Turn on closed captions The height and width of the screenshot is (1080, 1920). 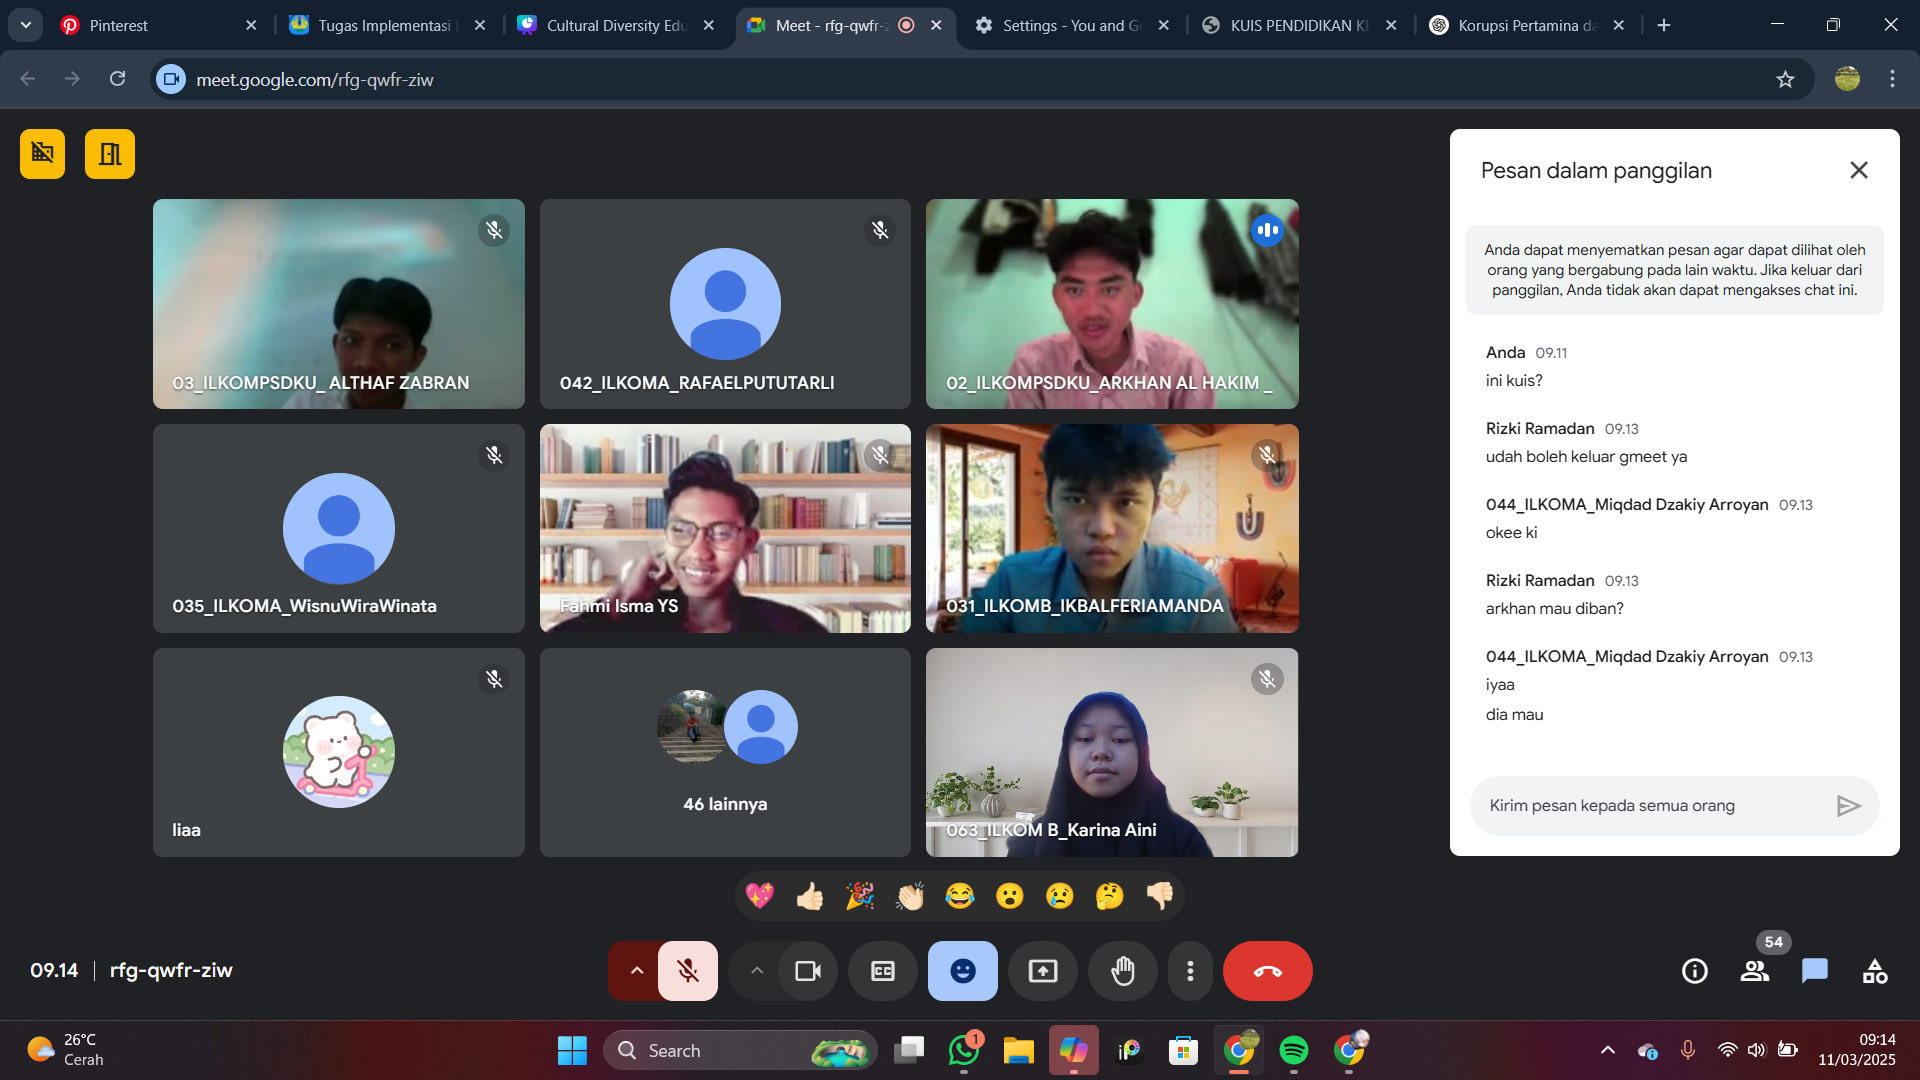click(x=883, y=971)
